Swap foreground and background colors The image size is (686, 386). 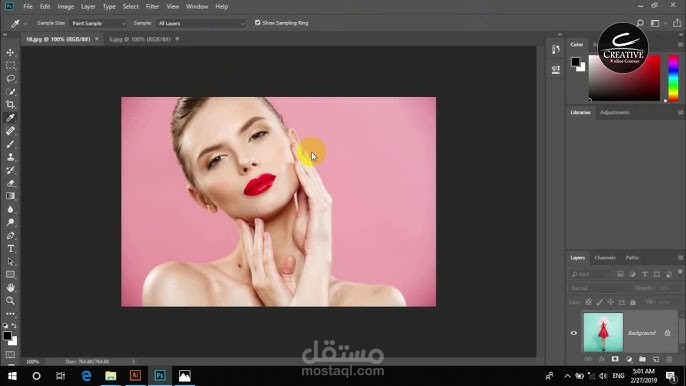pos(14,326)
